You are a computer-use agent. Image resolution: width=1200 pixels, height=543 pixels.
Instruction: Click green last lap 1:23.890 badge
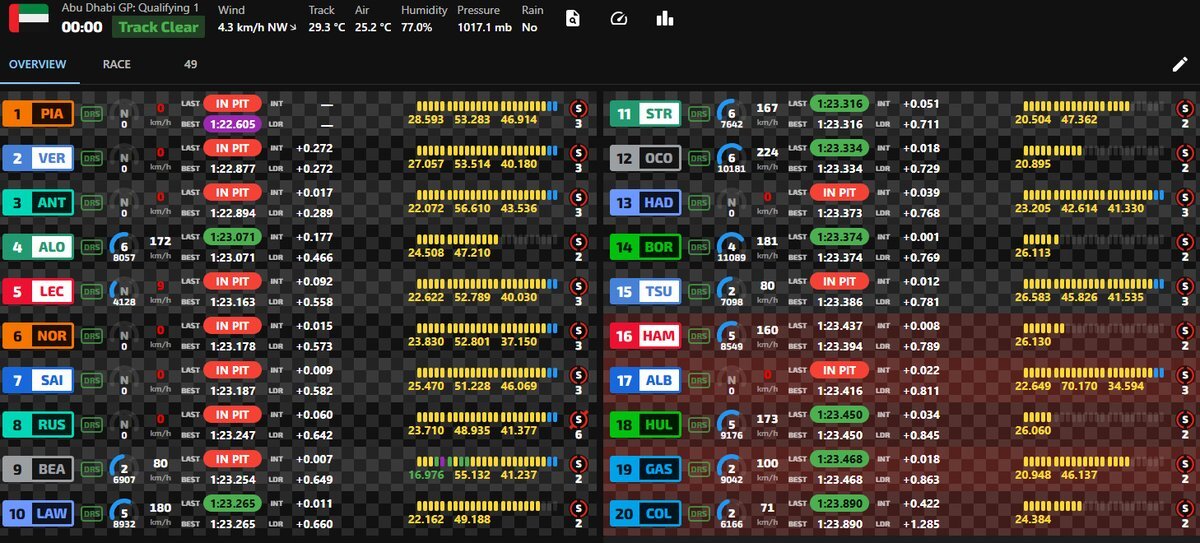pos(840,505)
